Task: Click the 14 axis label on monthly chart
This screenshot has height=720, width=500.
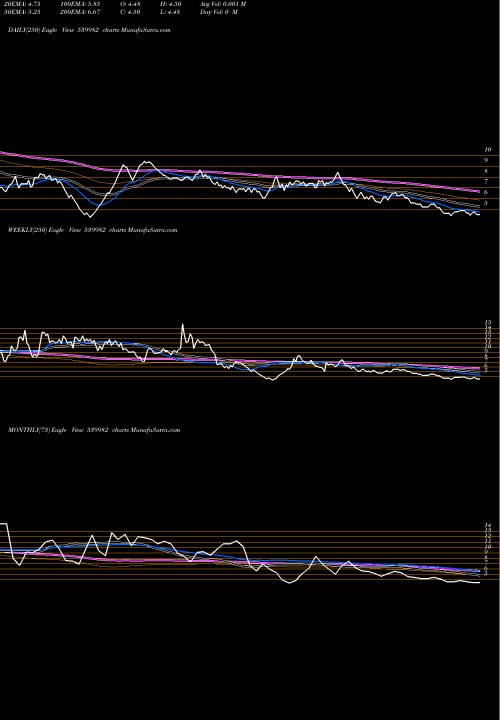Action: [x=488, y=525]
